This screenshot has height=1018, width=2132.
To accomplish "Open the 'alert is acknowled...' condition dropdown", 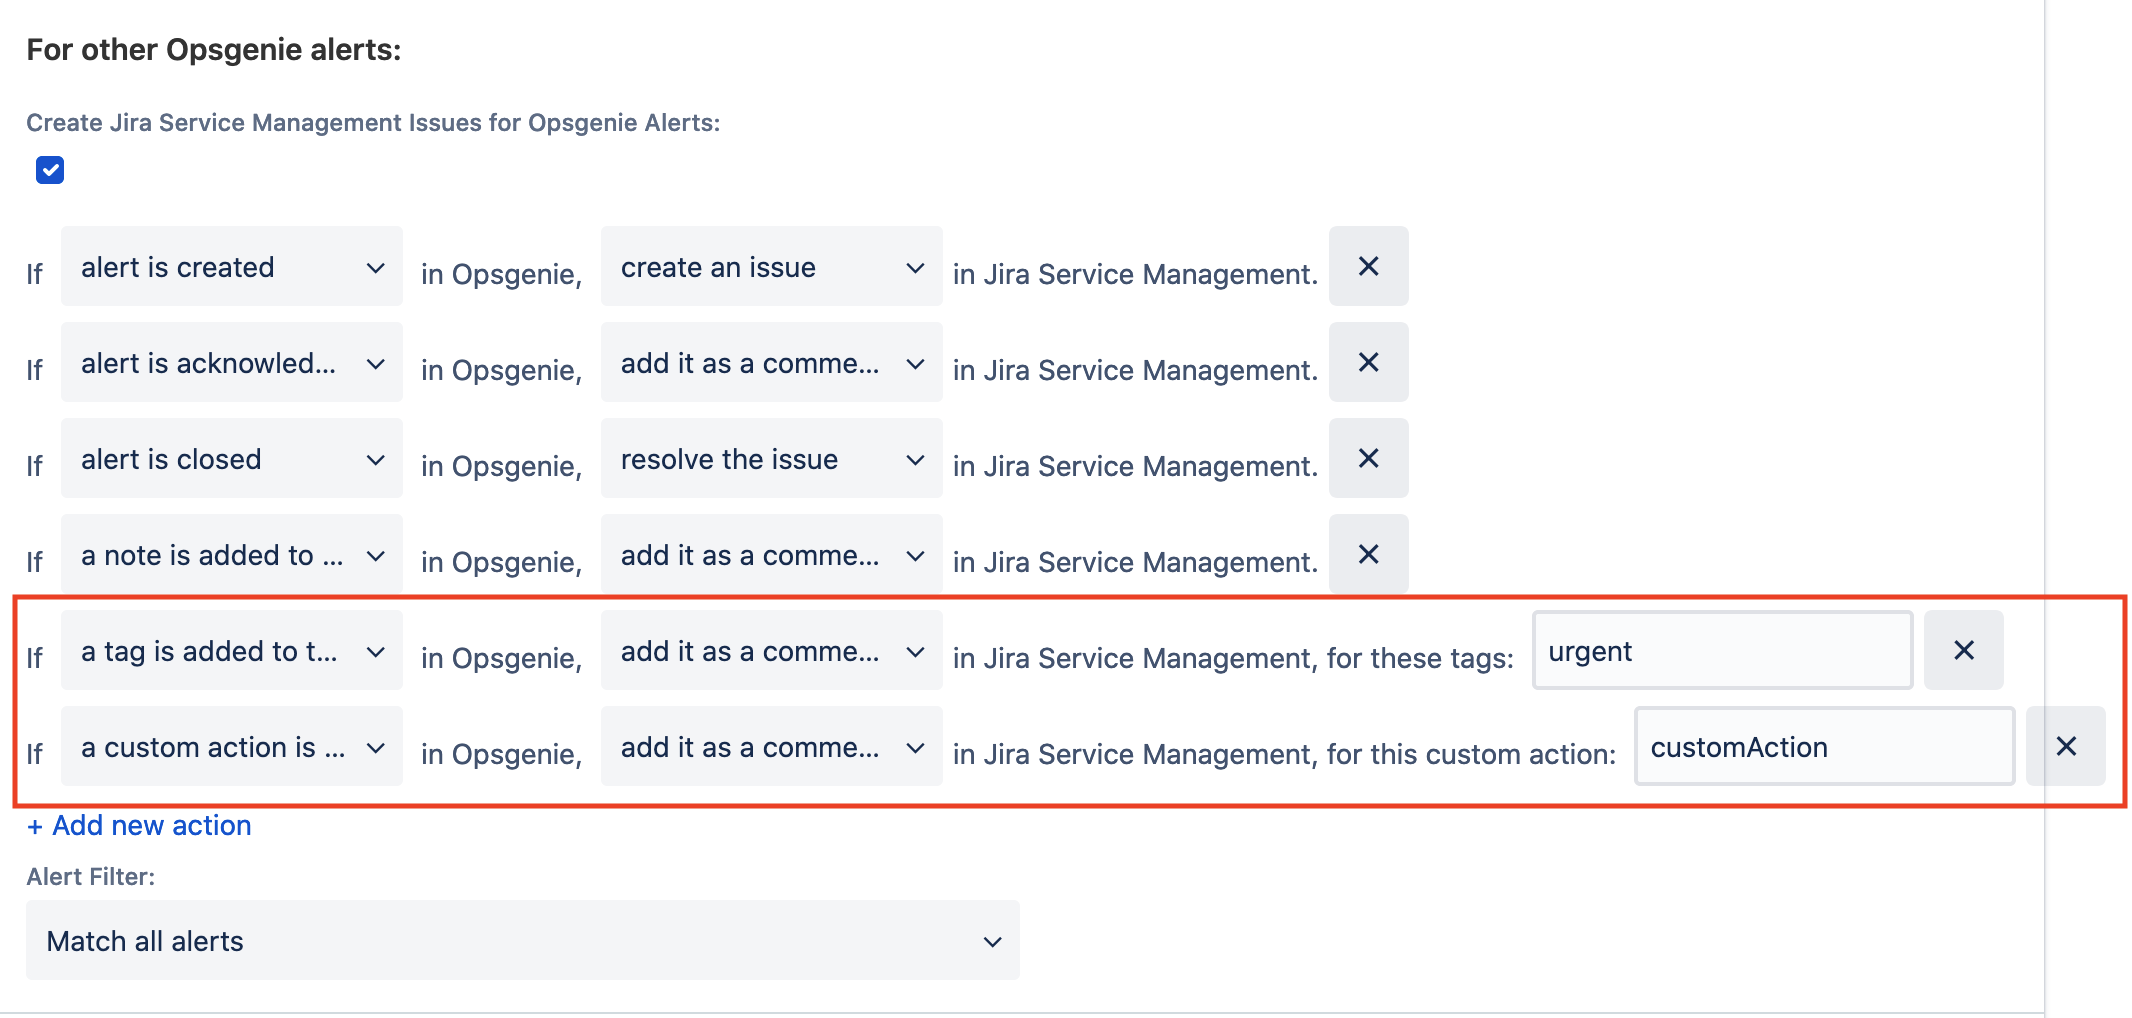I will (232, 362).
